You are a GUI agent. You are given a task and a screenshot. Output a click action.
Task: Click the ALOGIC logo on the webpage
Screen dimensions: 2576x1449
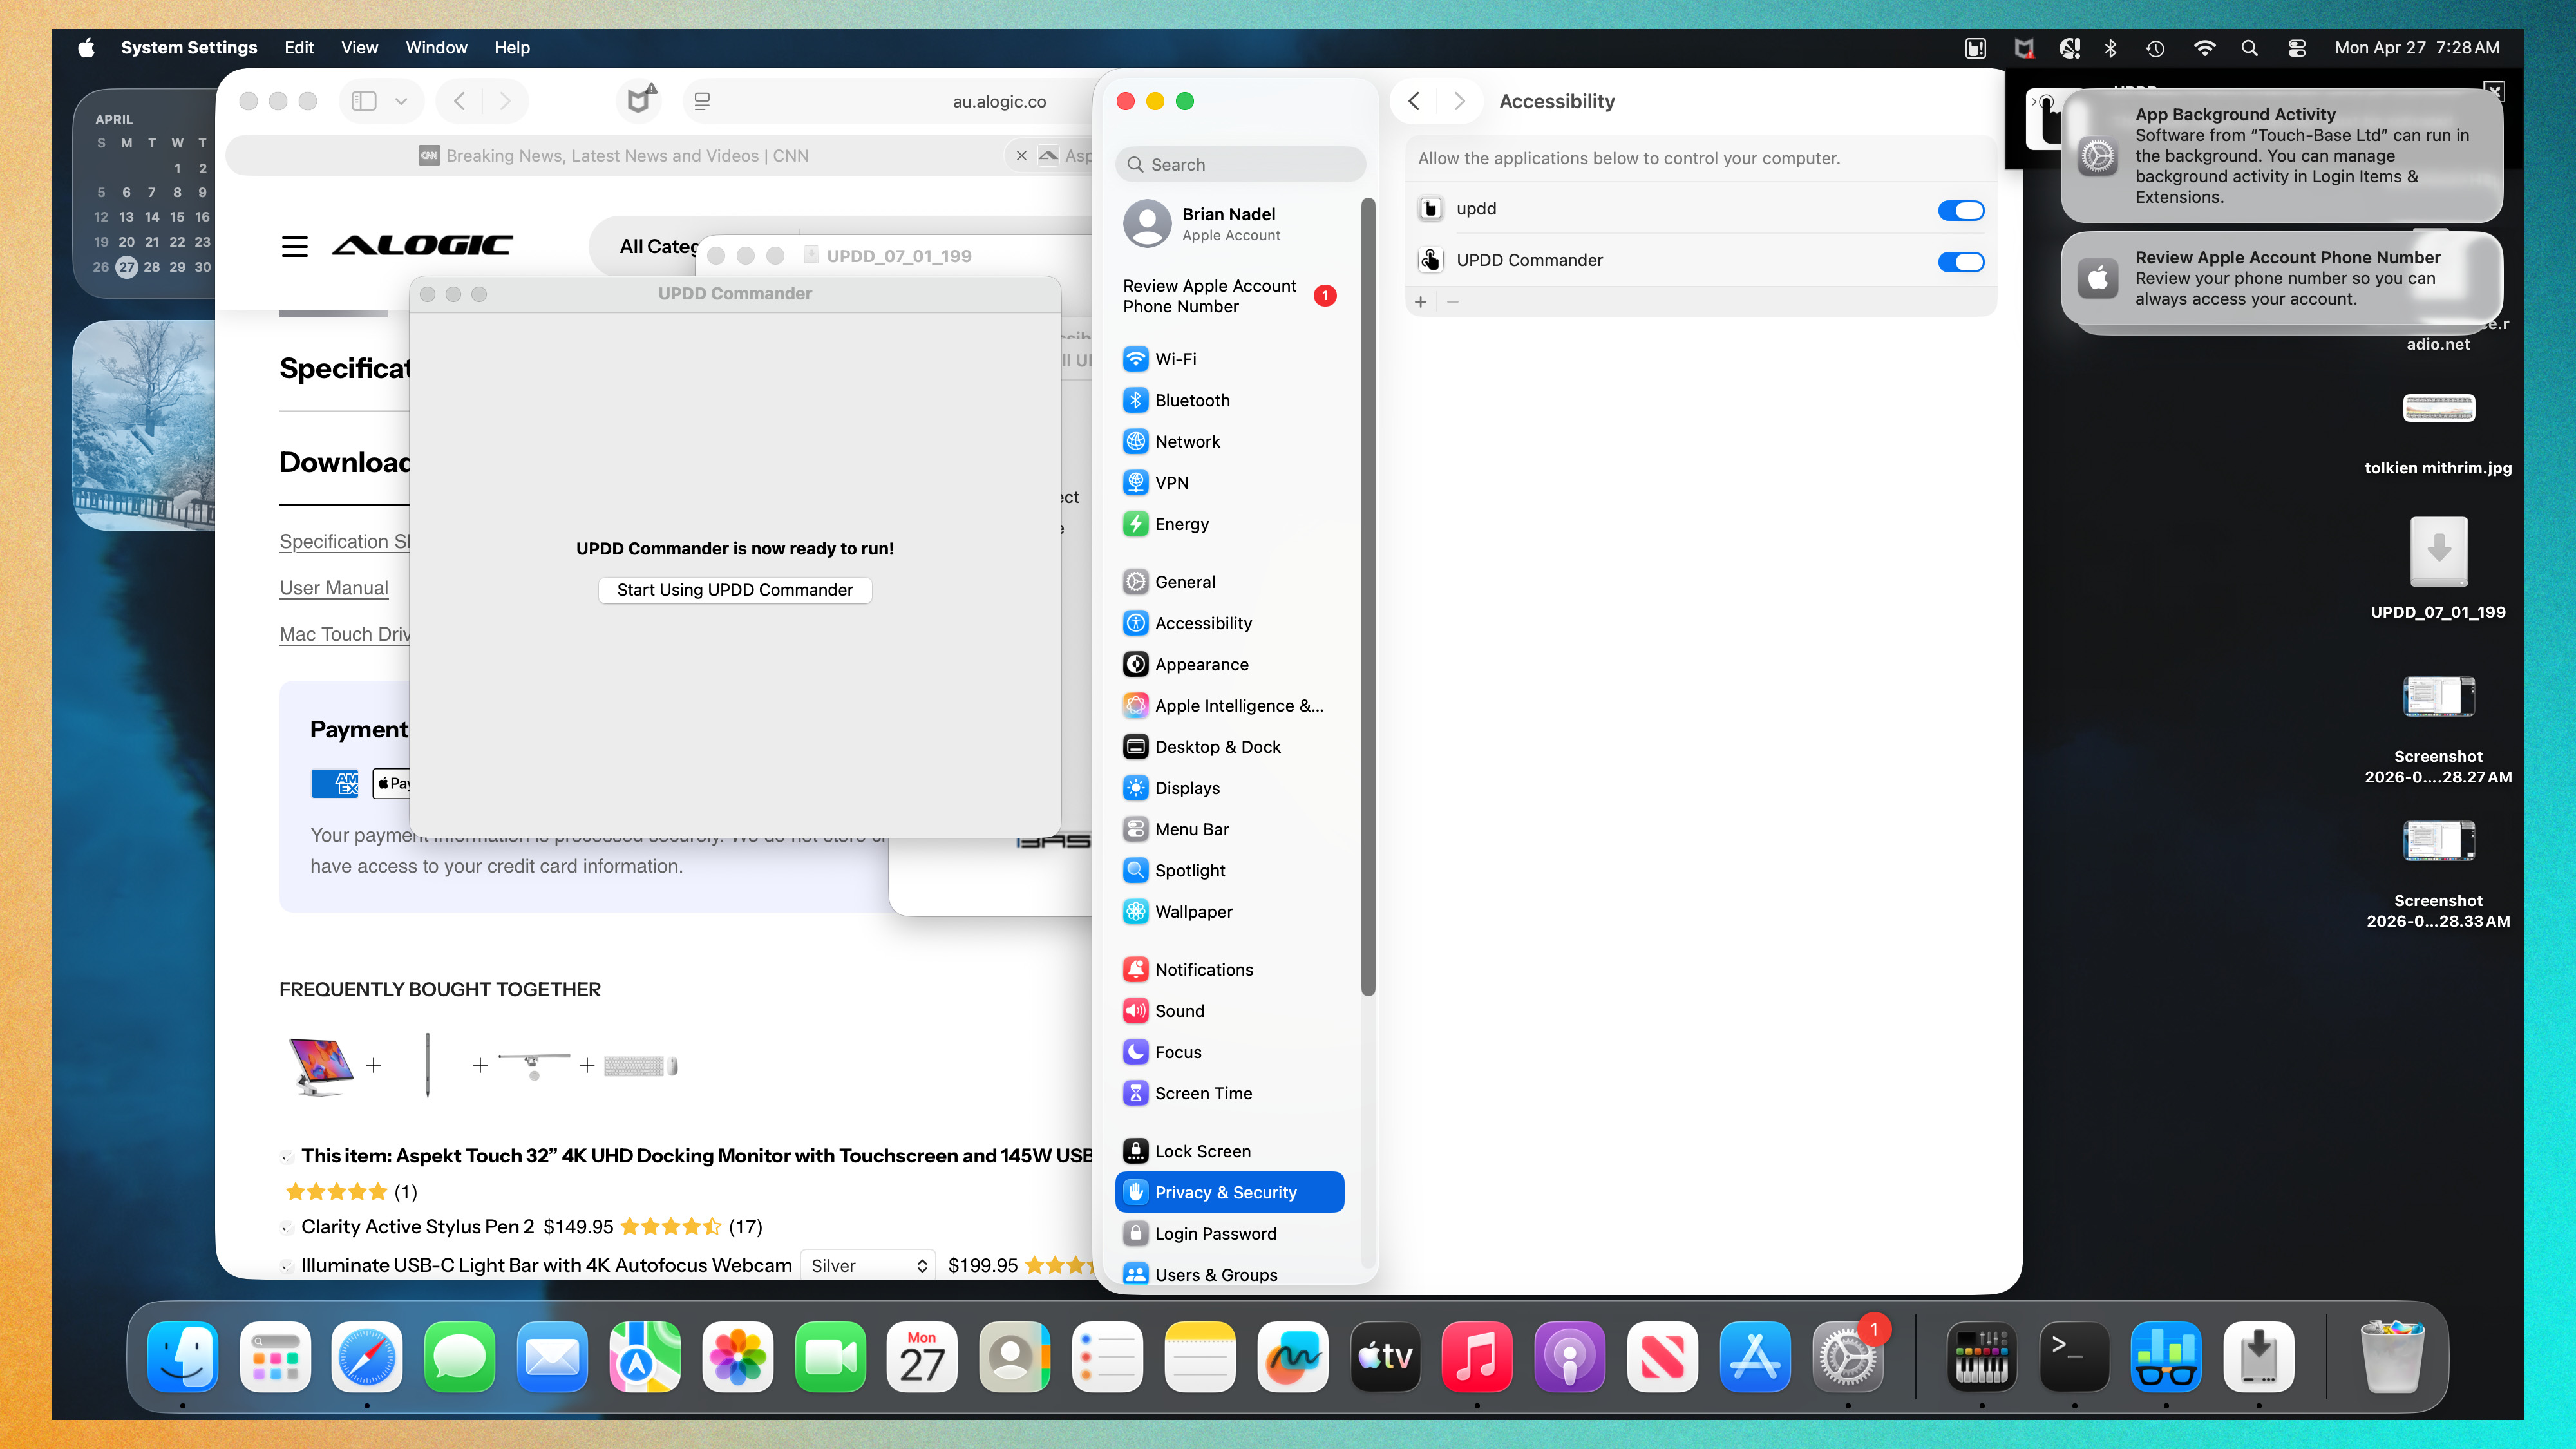[x=422, y=245]
